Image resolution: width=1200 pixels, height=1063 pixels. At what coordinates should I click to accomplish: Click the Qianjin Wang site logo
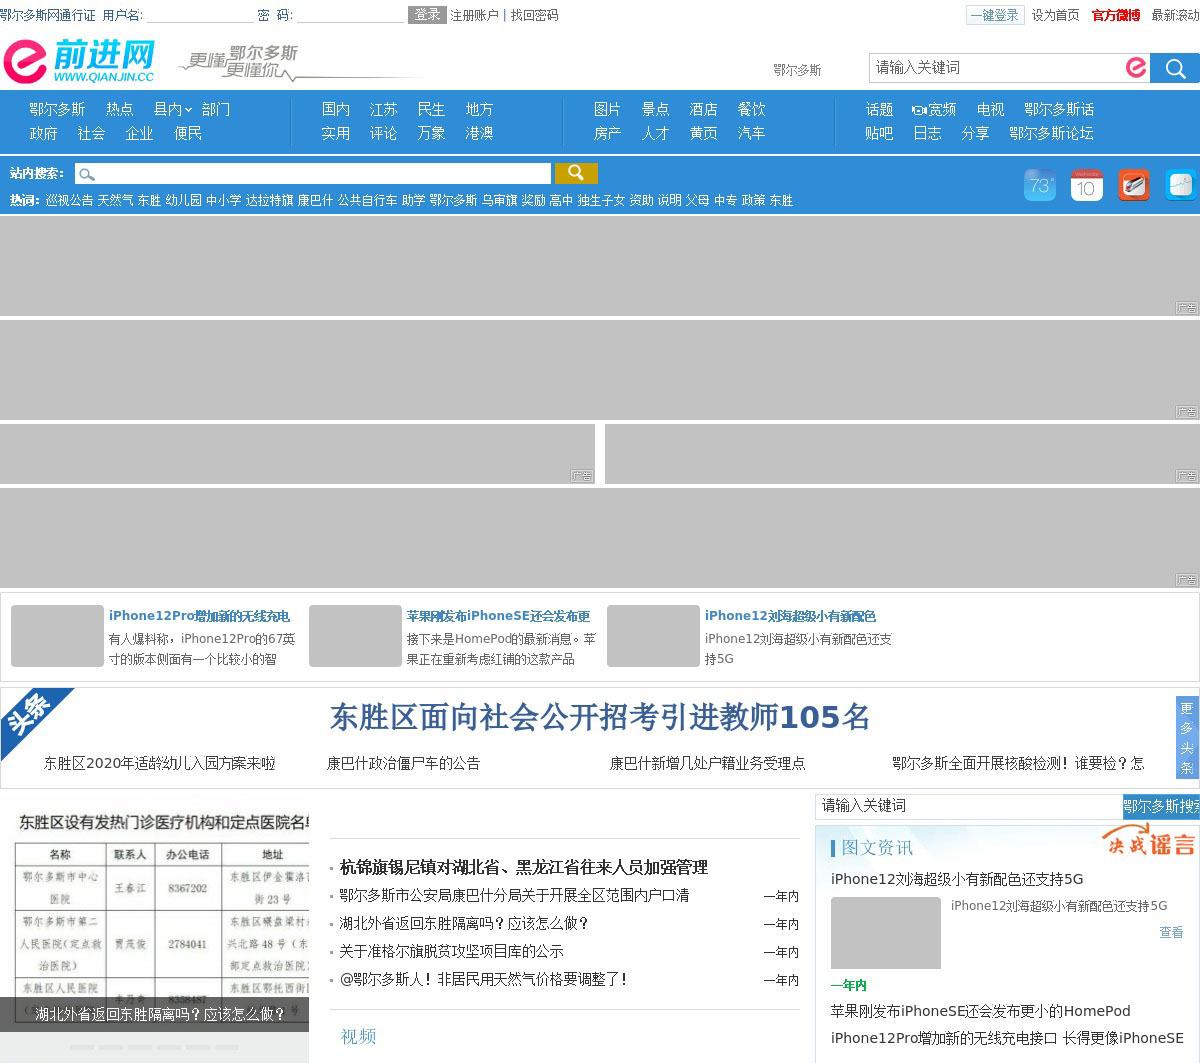[80, 62]
